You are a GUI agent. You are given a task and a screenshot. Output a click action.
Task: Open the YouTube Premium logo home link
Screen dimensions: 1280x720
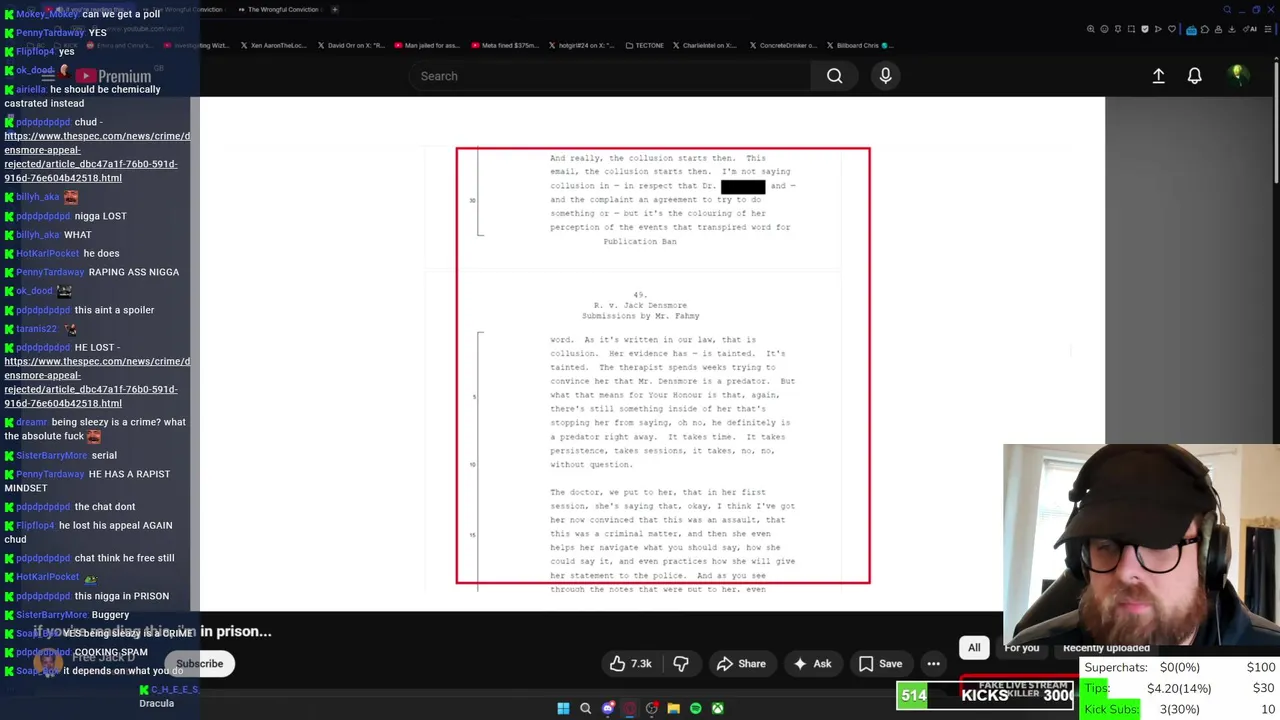click(112, 76)
